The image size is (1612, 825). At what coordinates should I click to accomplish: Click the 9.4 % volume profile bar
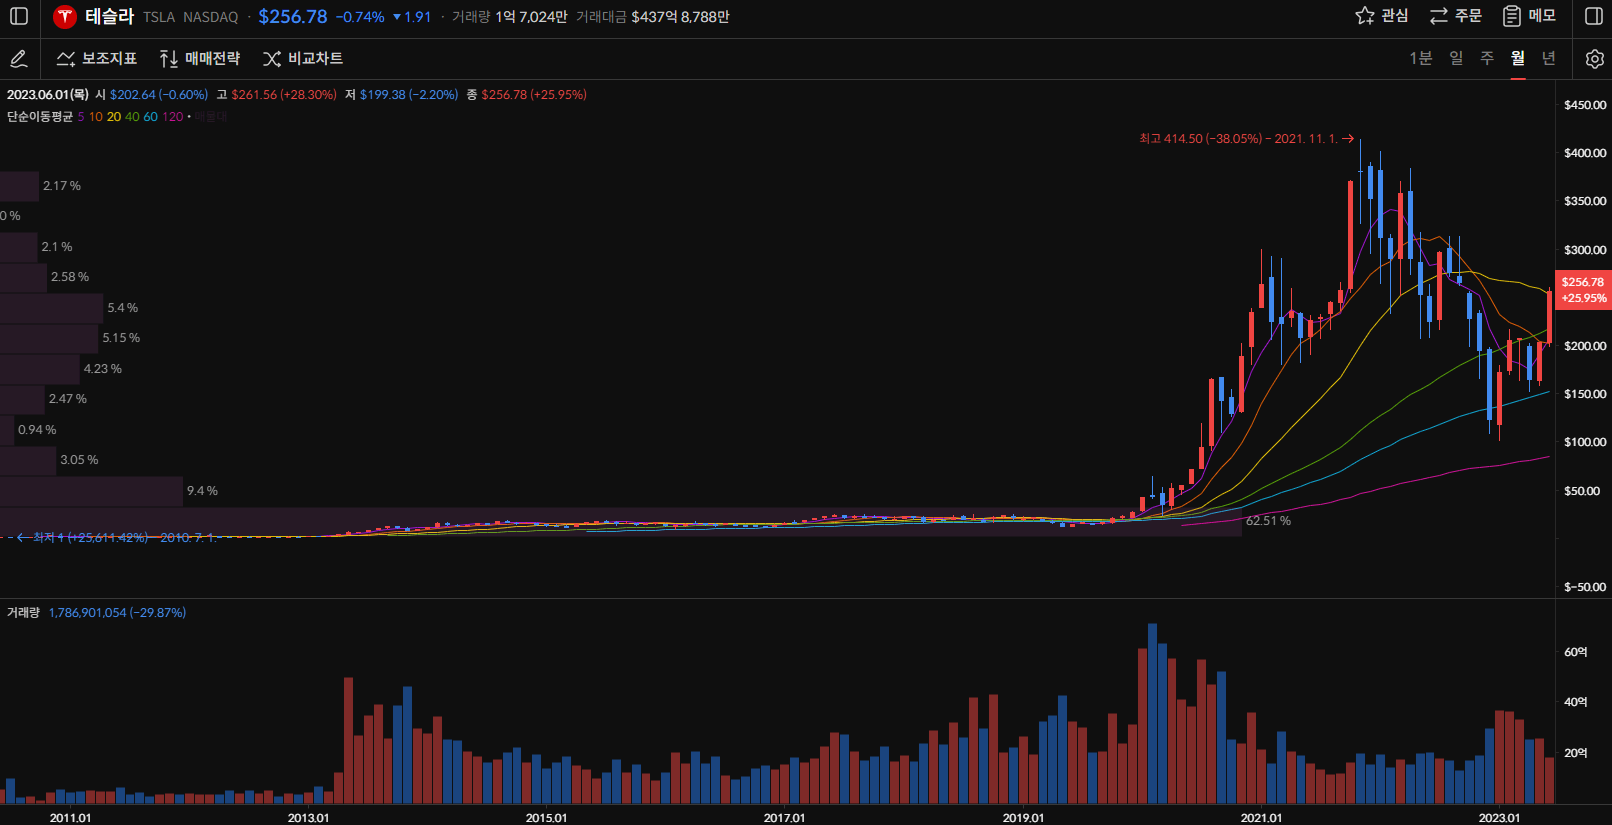click(91, 491)
